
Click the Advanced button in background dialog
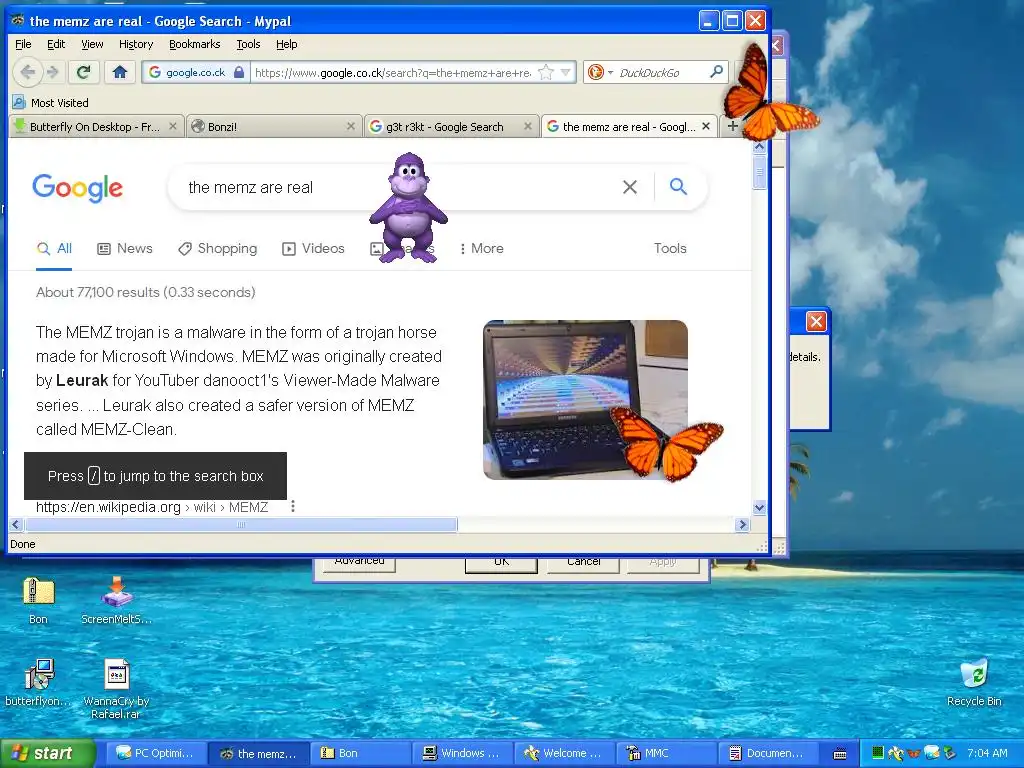[x=359, y=562]
